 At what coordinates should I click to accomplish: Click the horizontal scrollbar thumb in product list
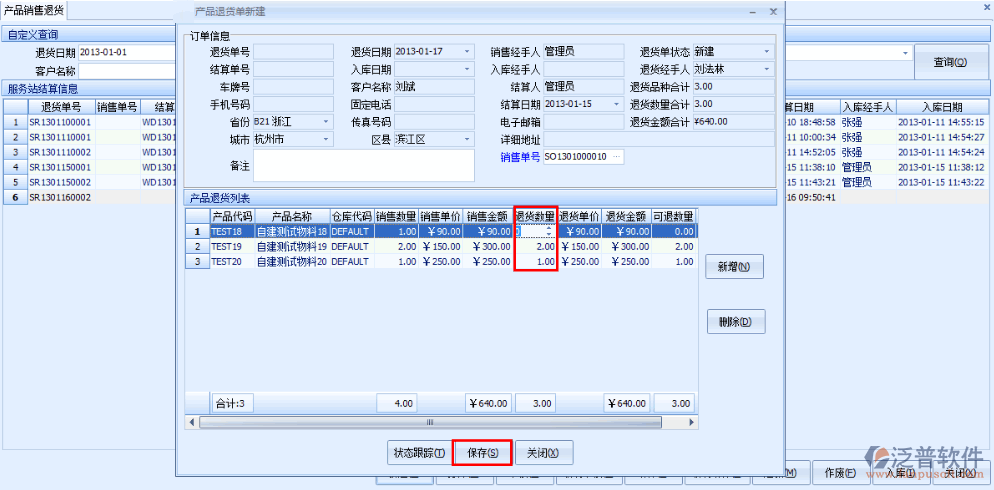(430, 422)
